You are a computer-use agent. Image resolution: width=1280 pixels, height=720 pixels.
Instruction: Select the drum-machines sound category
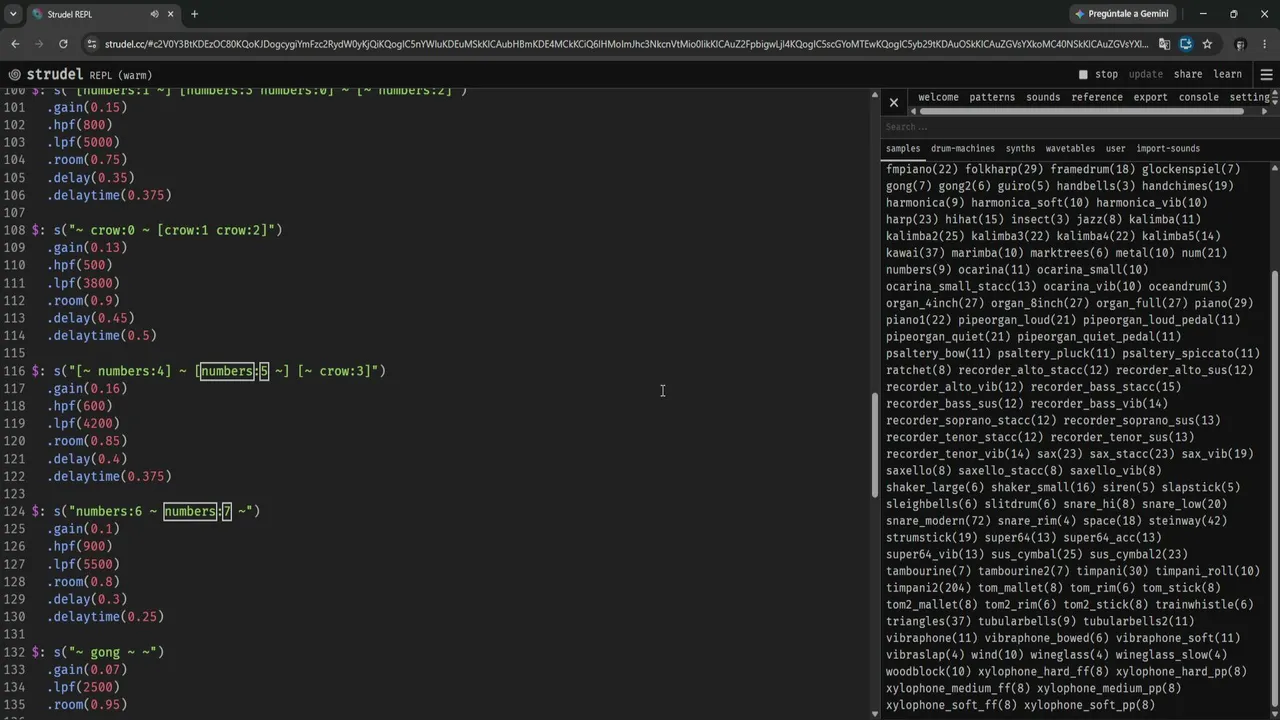963,149
